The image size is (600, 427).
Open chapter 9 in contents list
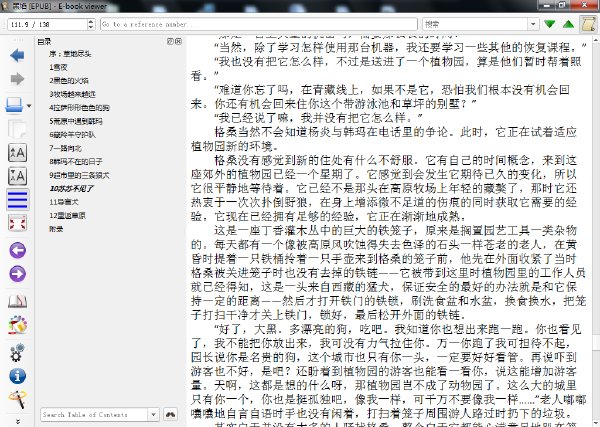[79, 175]
